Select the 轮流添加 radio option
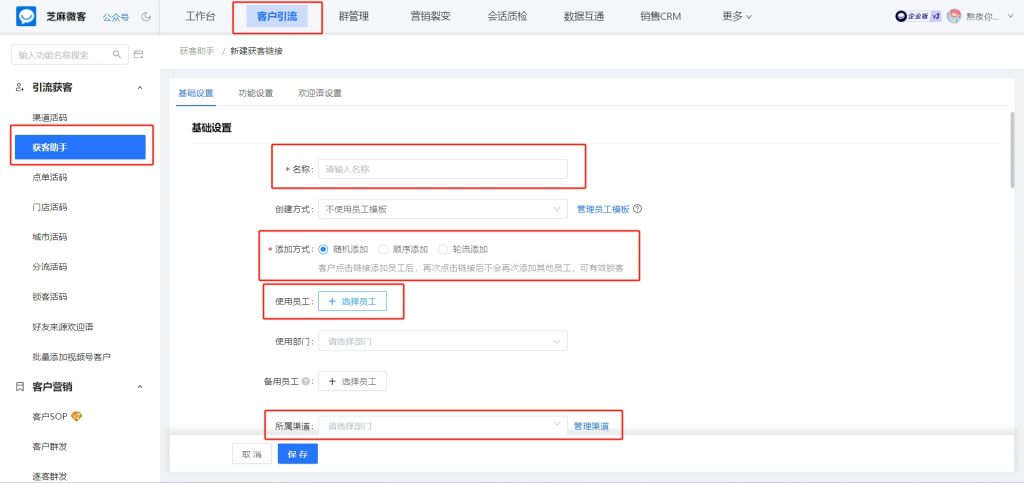Viewport: 1024px width, 483px height. (x=443, y=249)
